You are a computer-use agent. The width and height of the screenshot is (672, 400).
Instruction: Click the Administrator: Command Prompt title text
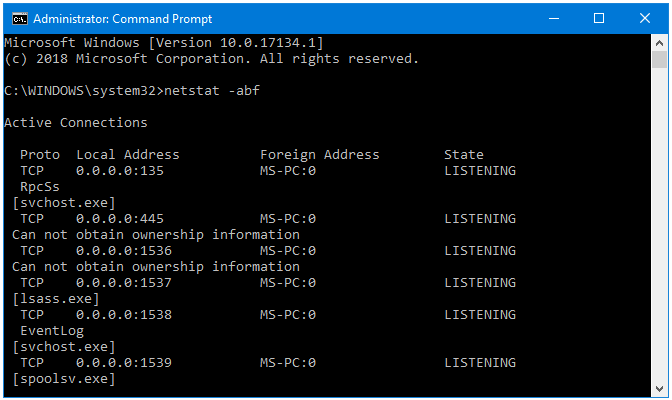coord(123,19)
